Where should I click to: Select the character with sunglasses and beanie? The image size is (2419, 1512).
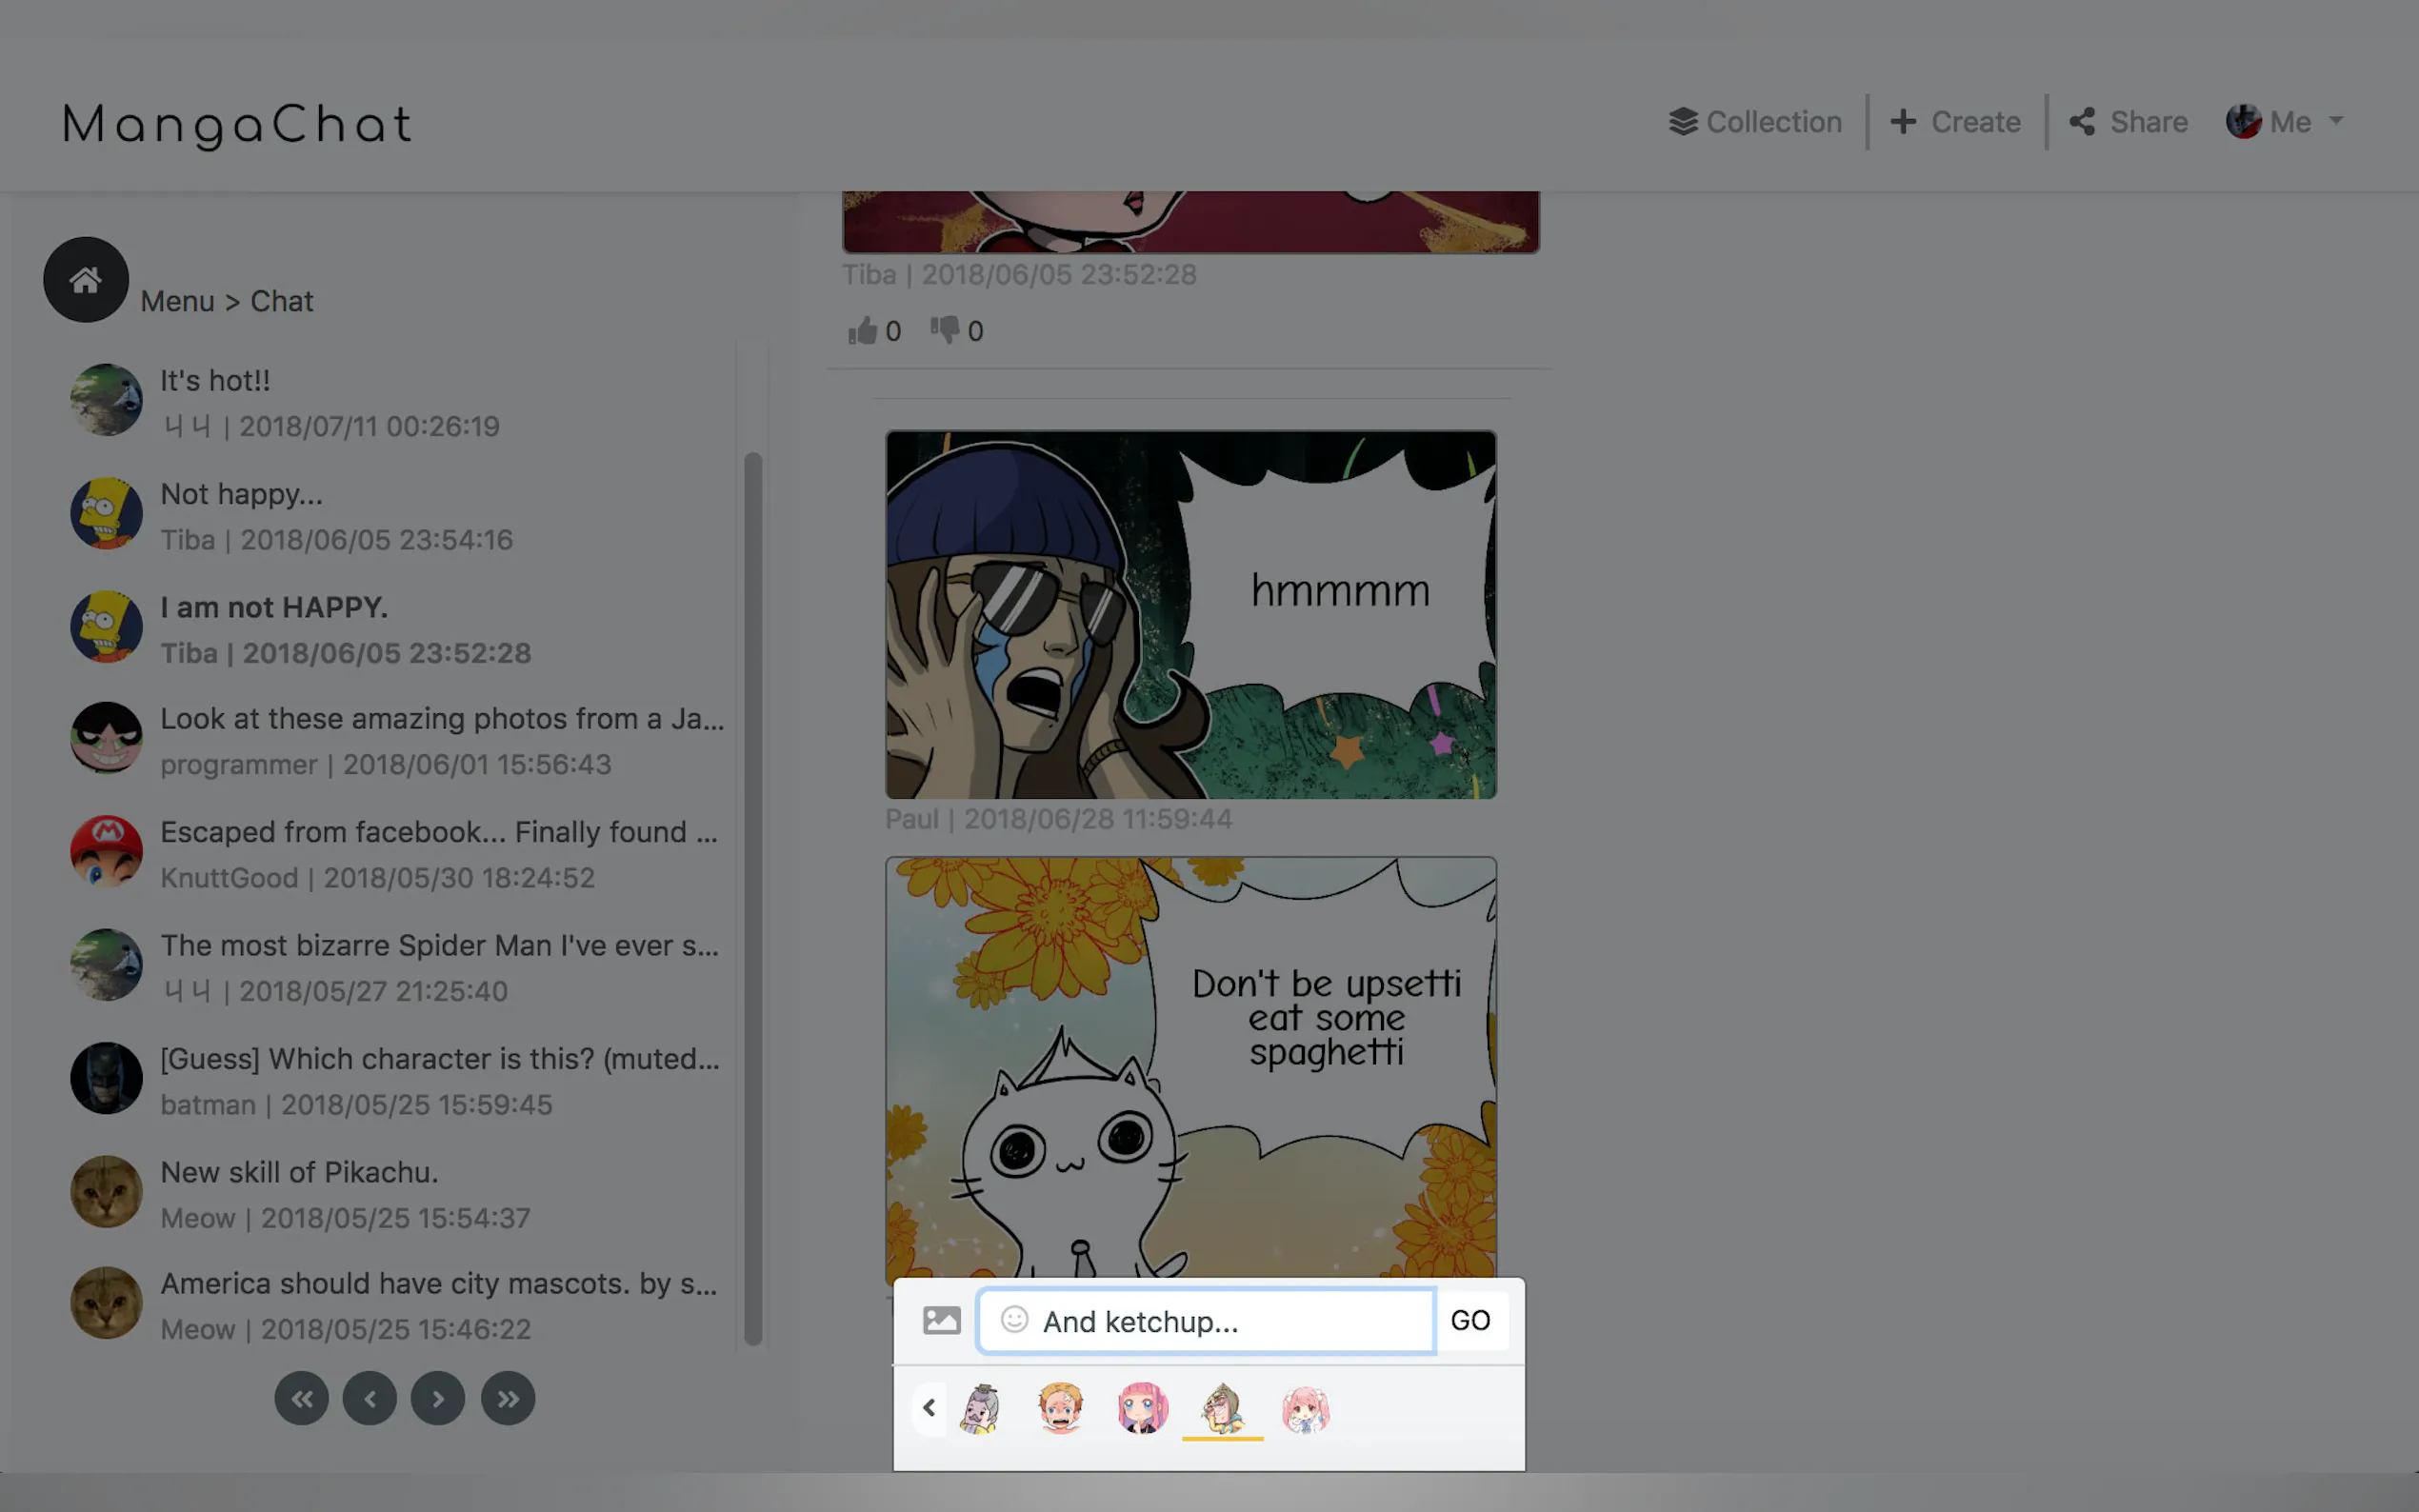[x=1222, y=1409]
